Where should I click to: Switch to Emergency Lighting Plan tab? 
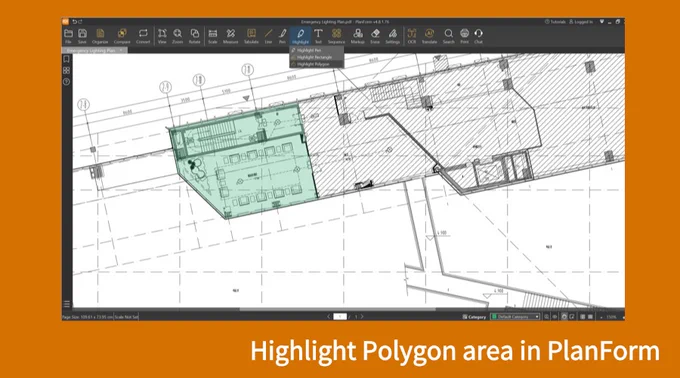click(91, 50)
